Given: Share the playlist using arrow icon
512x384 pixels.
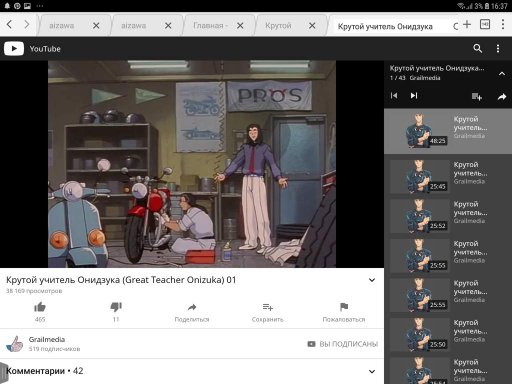Looking at the screenshot, I should pyautogui.click(x=502, y=97).
